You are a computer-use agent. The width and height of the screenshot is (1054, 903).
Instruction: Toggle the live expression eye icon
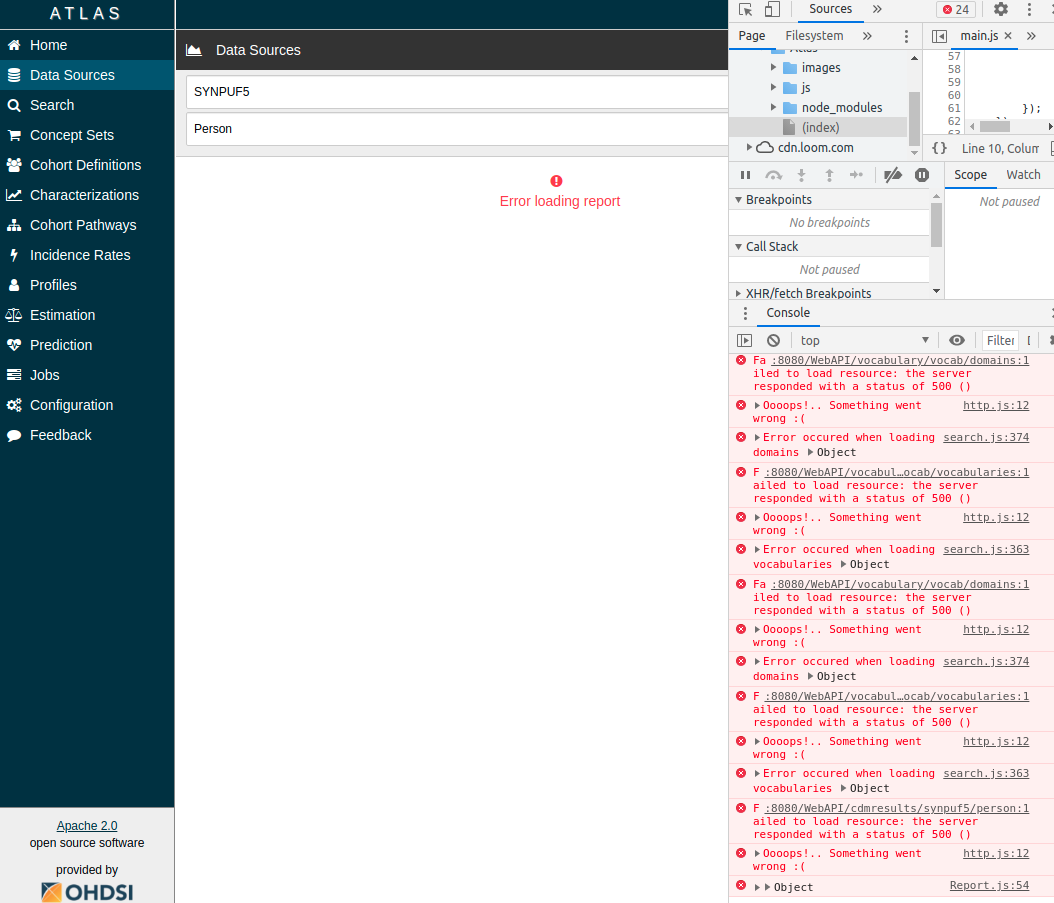coord(957,340)
